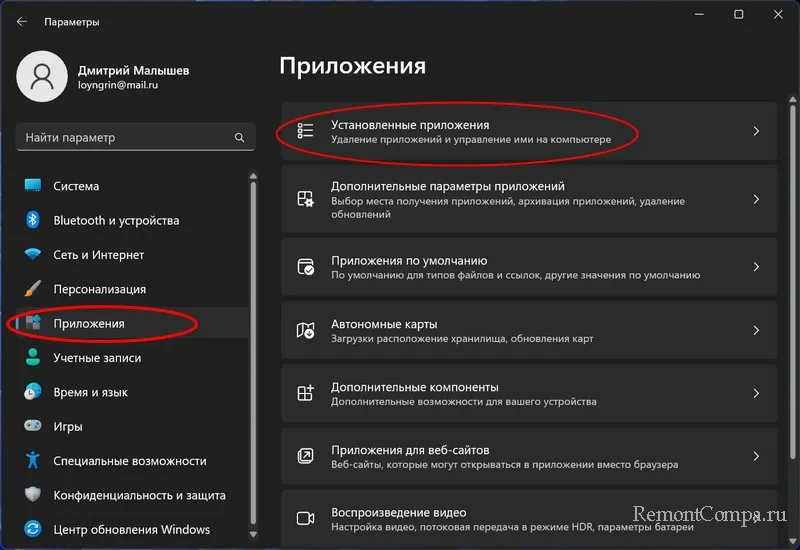Click the icon of Дополнительные параметры приложений
Screen dimensions: 800x550
pos(305,199)
